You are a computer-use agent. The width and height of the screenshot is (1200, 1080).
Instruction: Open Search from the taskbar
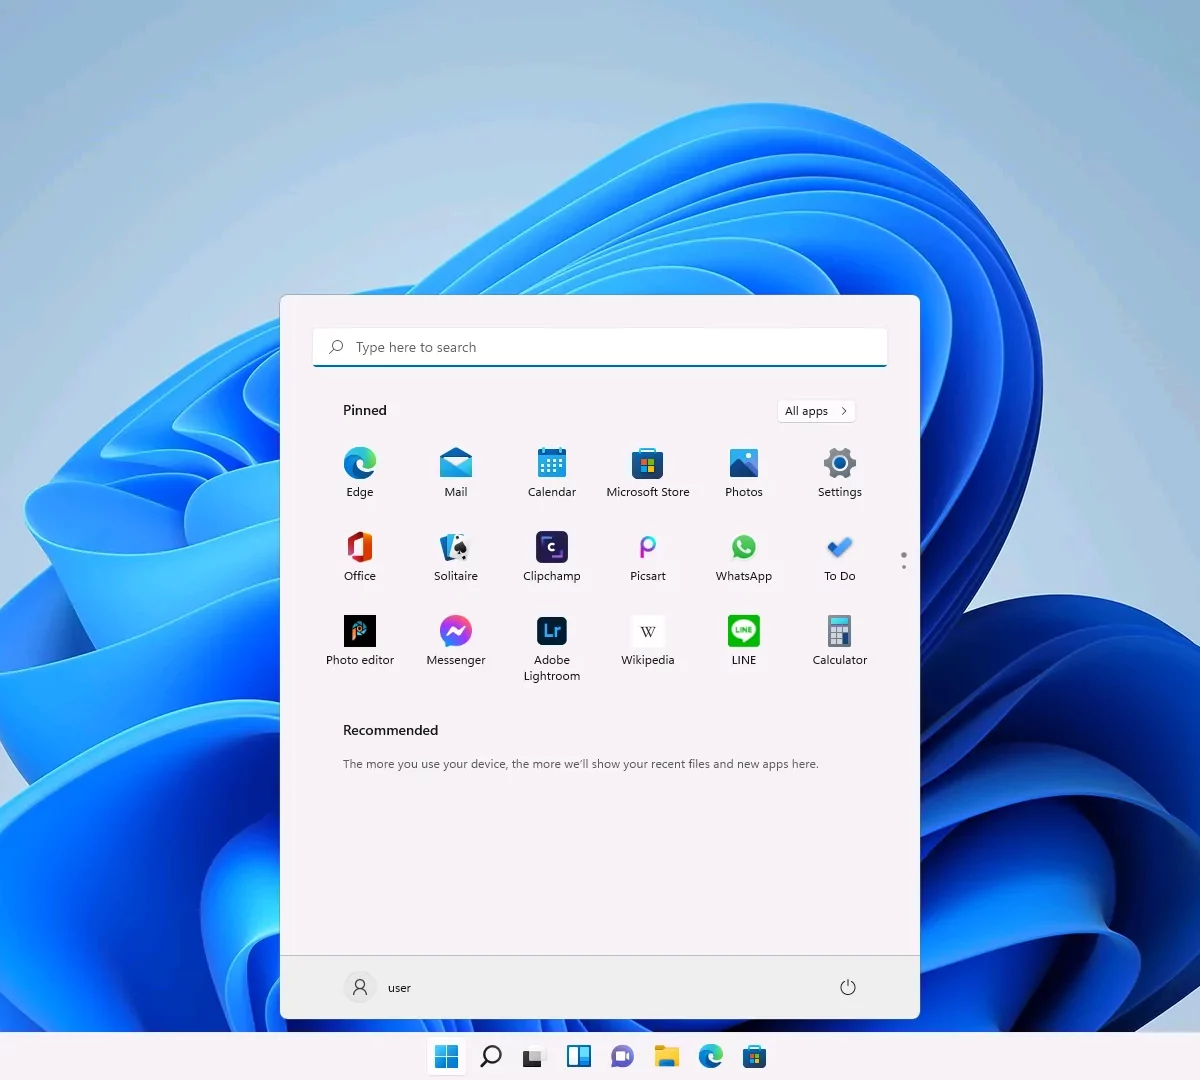point(491,1056)
